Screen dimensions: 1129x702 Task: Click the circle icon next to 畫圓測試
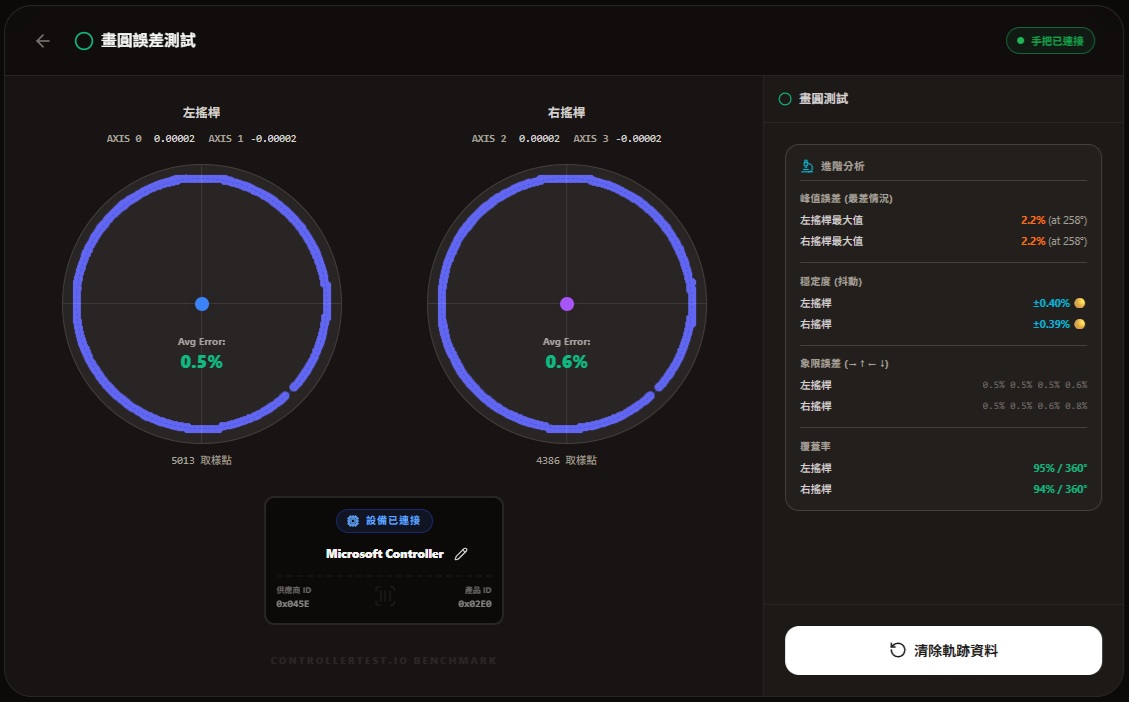(785, 99)
